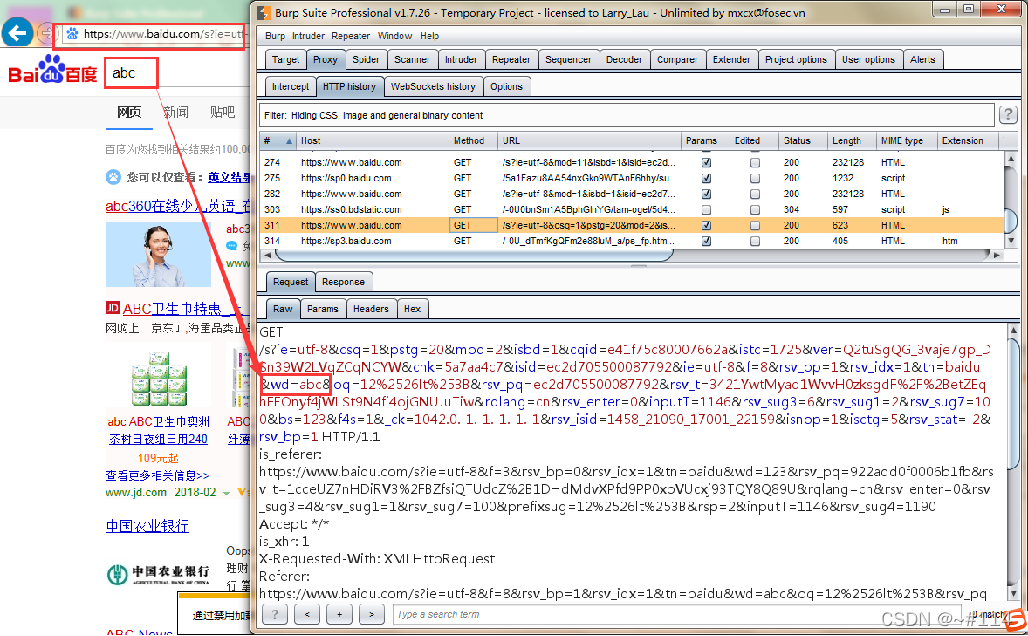
Task: Click the 中国农业银行 result link
Action: point(148,526)
